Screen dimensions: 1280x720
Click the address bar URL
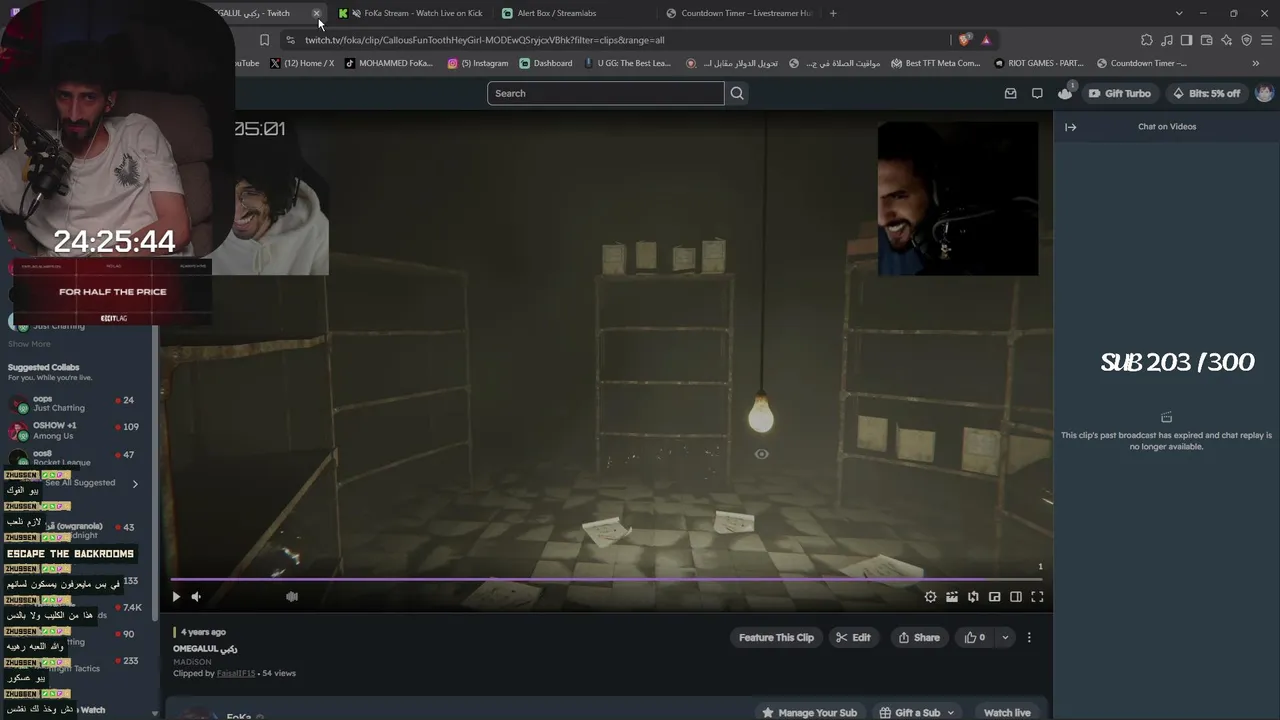pos(485,40)
